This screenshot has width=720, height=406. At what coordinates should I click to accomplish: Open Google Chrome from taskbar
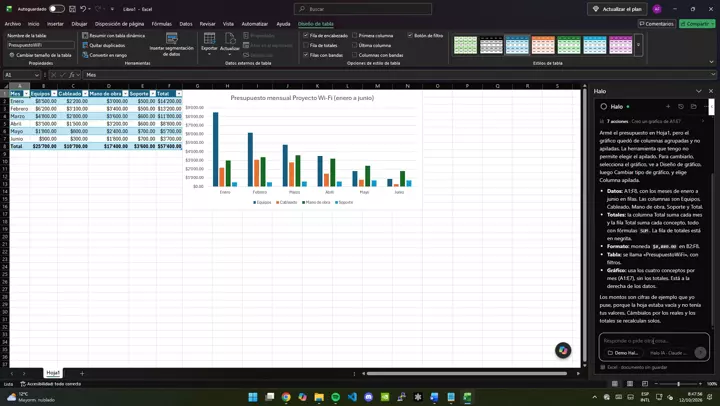point(286,397)
